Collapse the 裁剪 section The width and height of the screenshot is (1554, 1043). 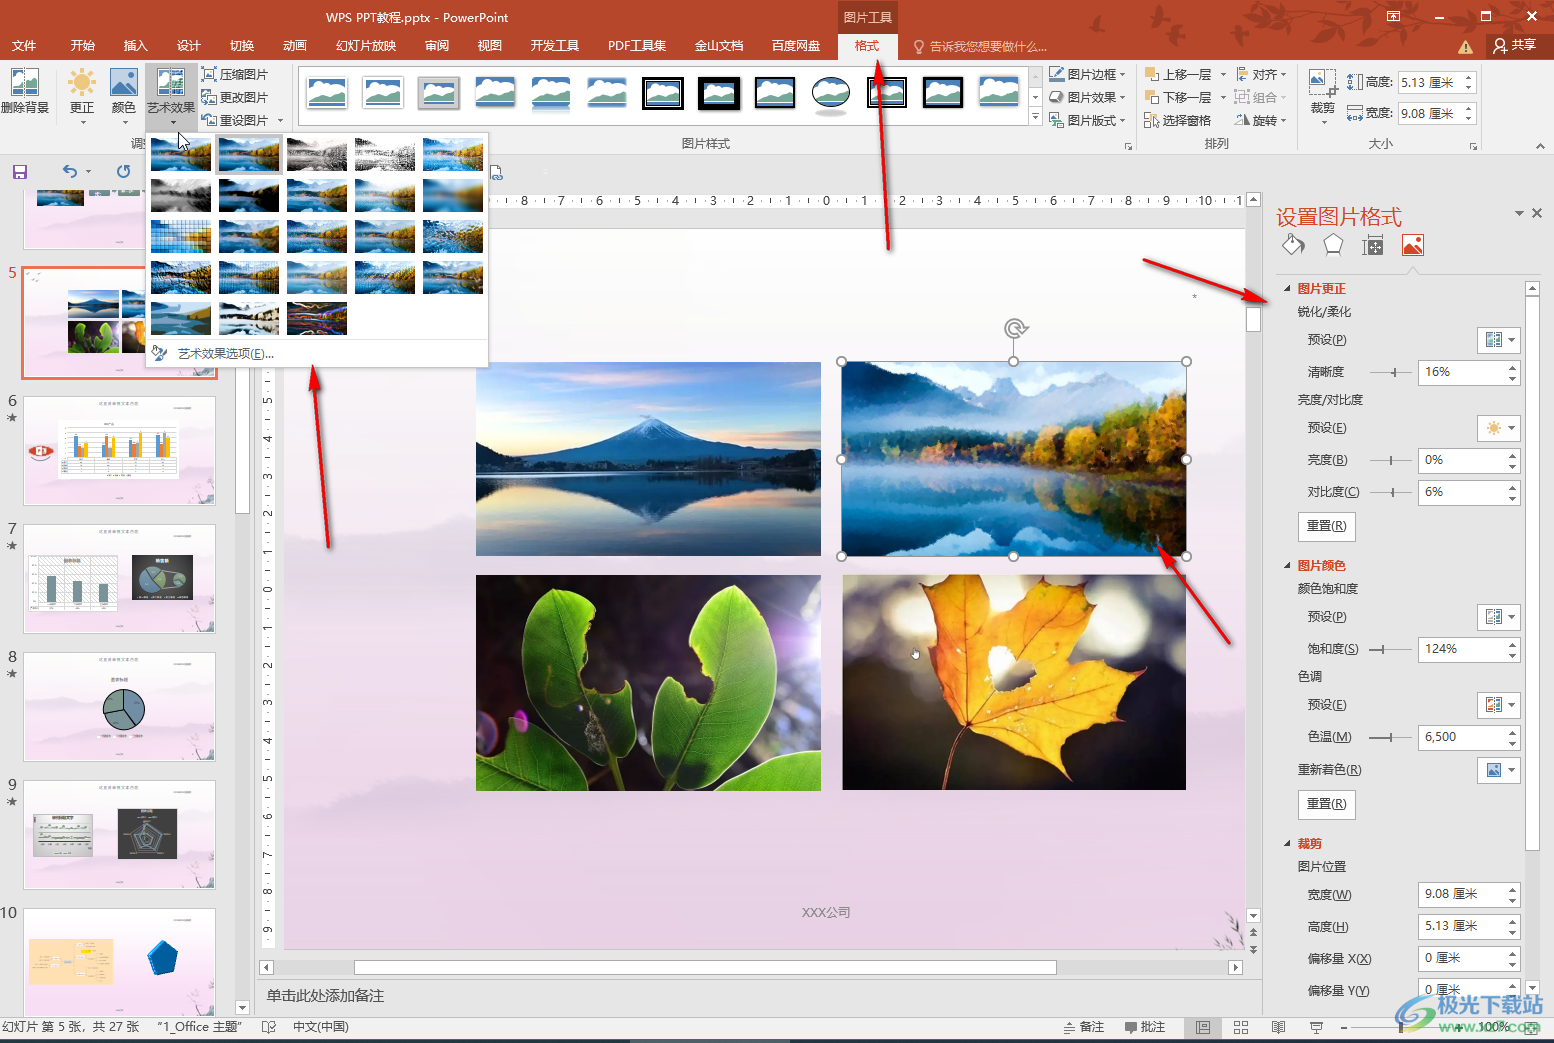(1287, 843)
